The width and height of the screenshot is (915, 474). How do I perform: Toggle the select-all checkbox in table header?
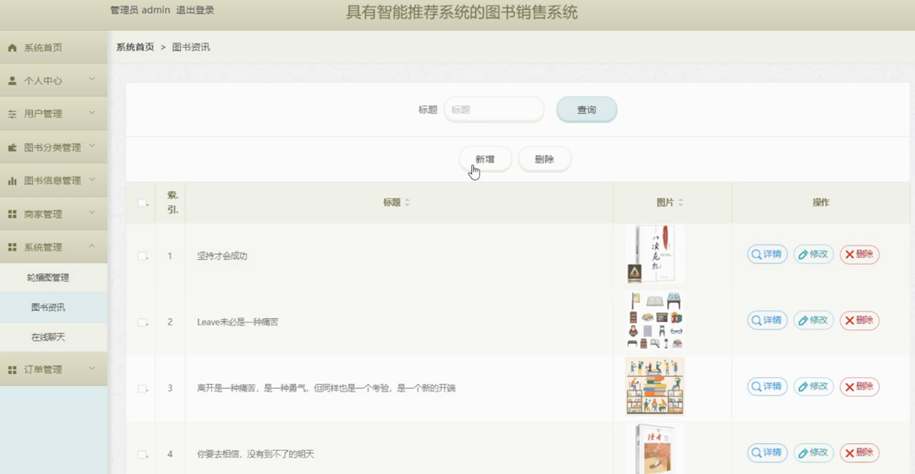142,203
